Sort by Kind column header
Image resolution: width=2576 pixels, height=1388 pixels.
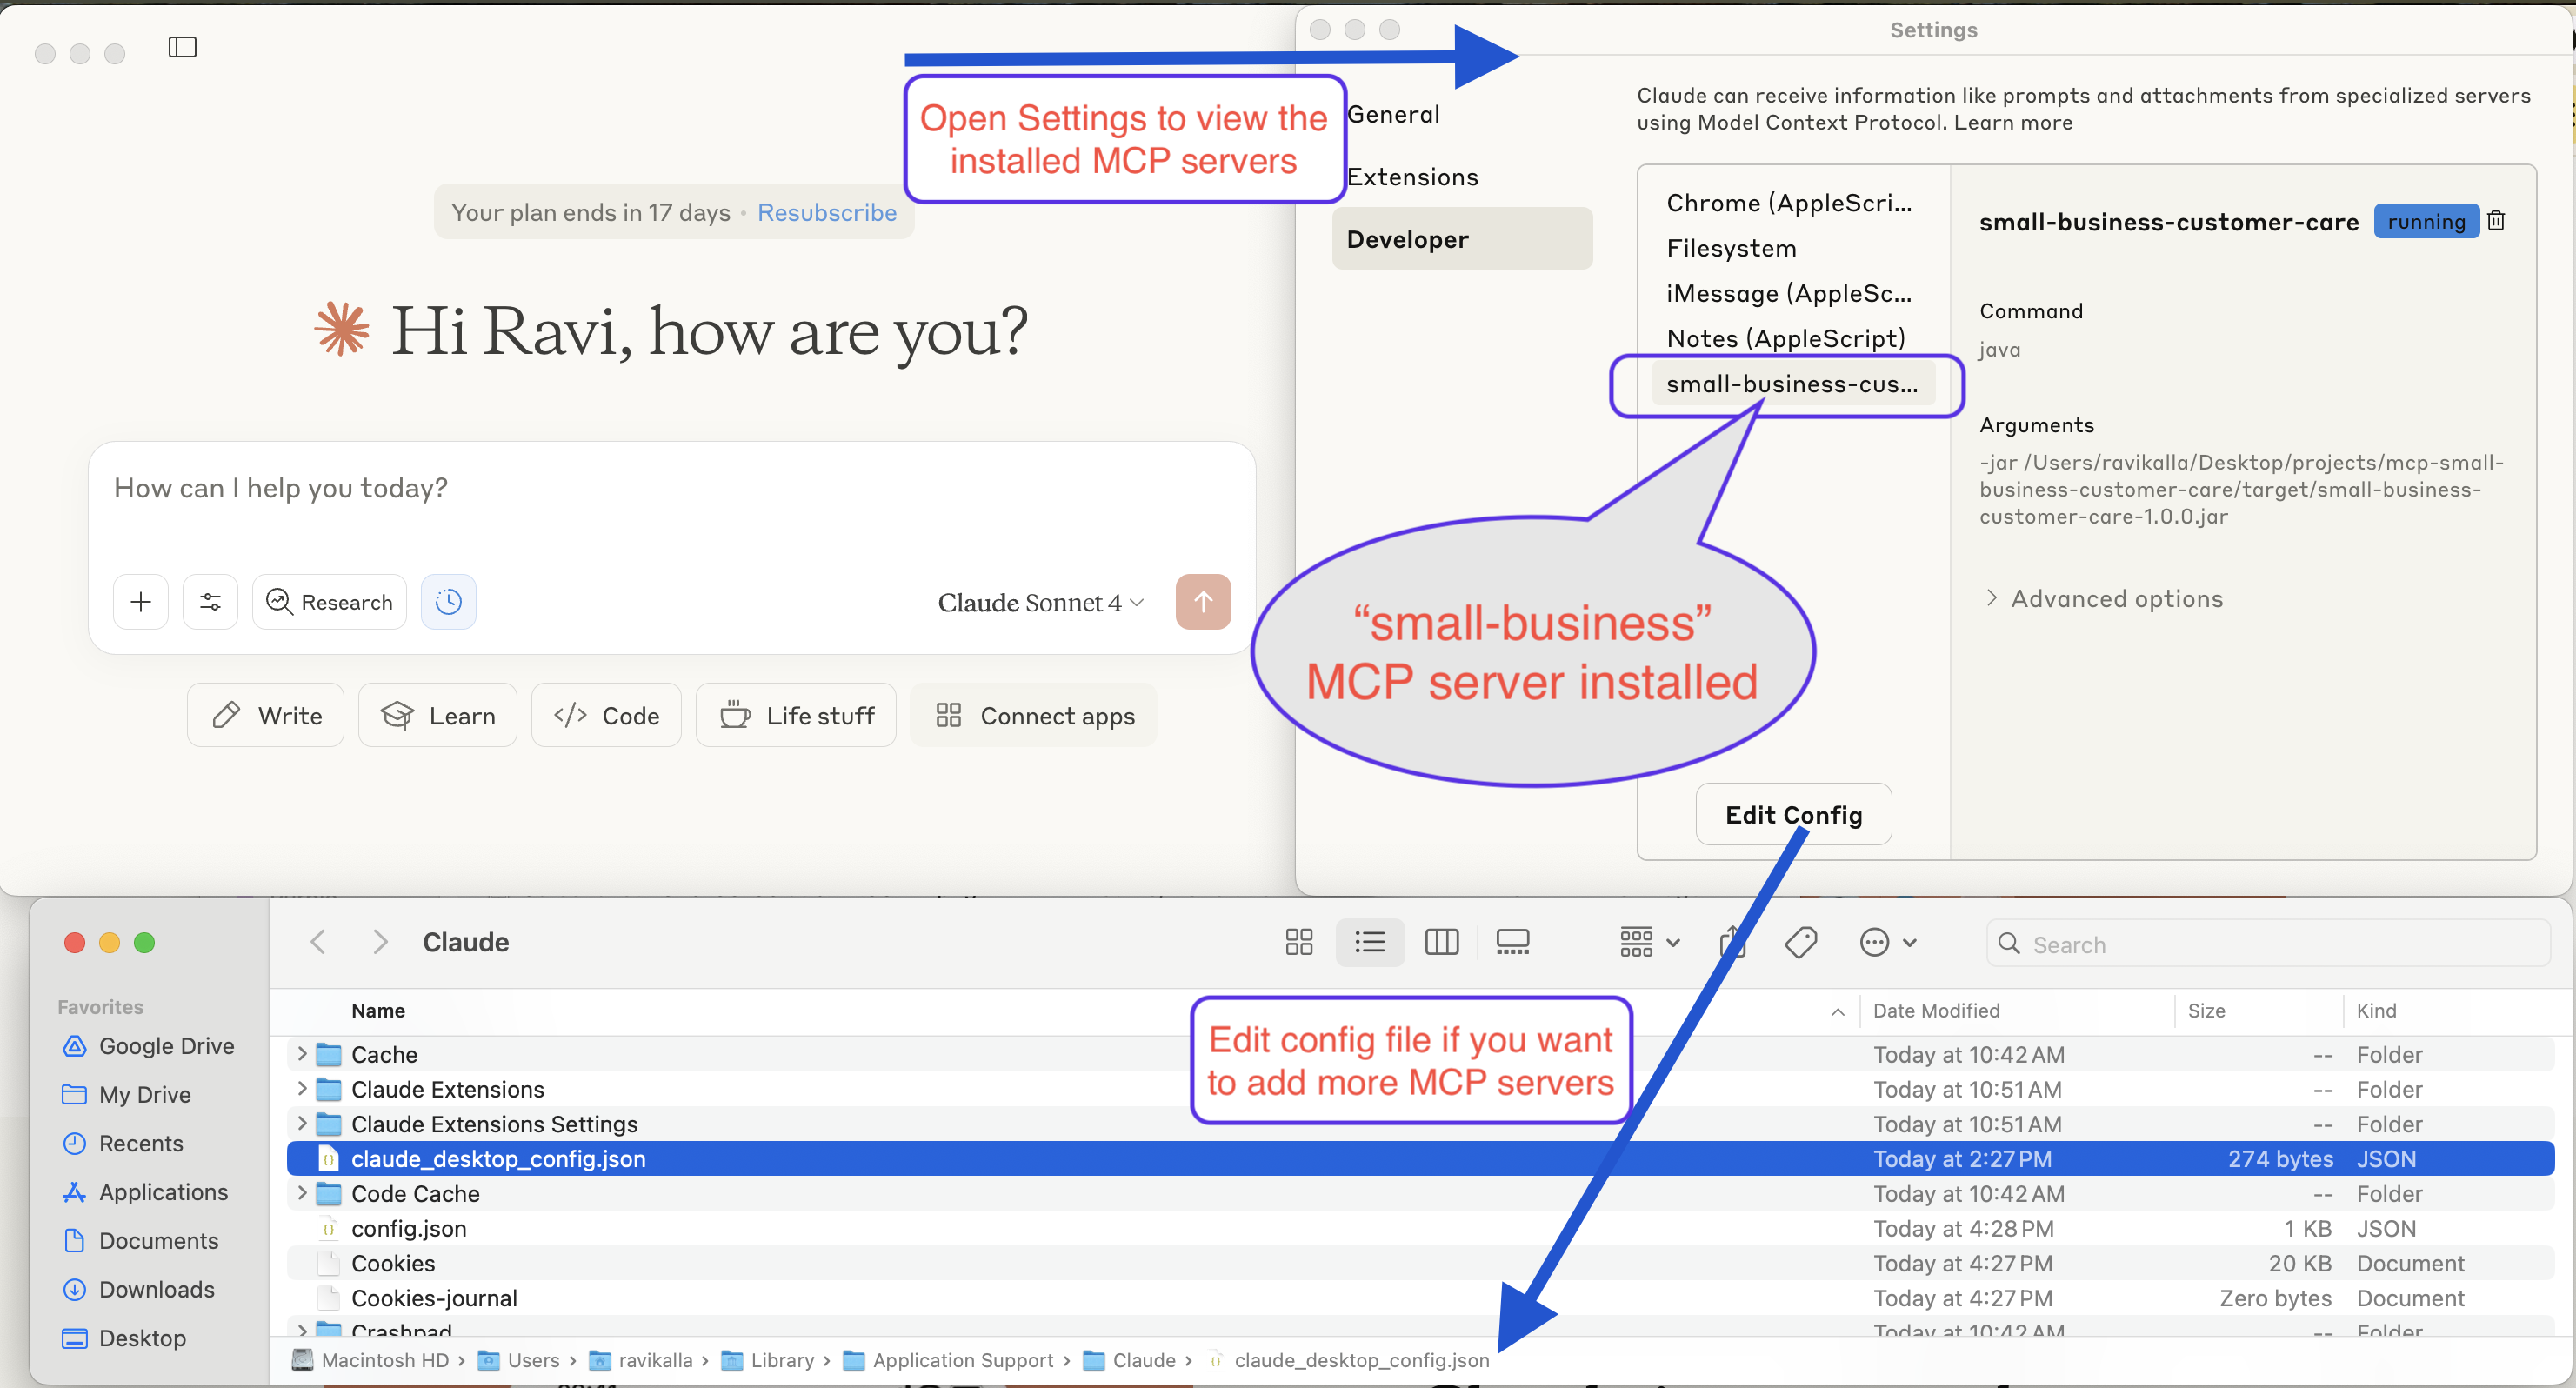click(2376, 1011)
